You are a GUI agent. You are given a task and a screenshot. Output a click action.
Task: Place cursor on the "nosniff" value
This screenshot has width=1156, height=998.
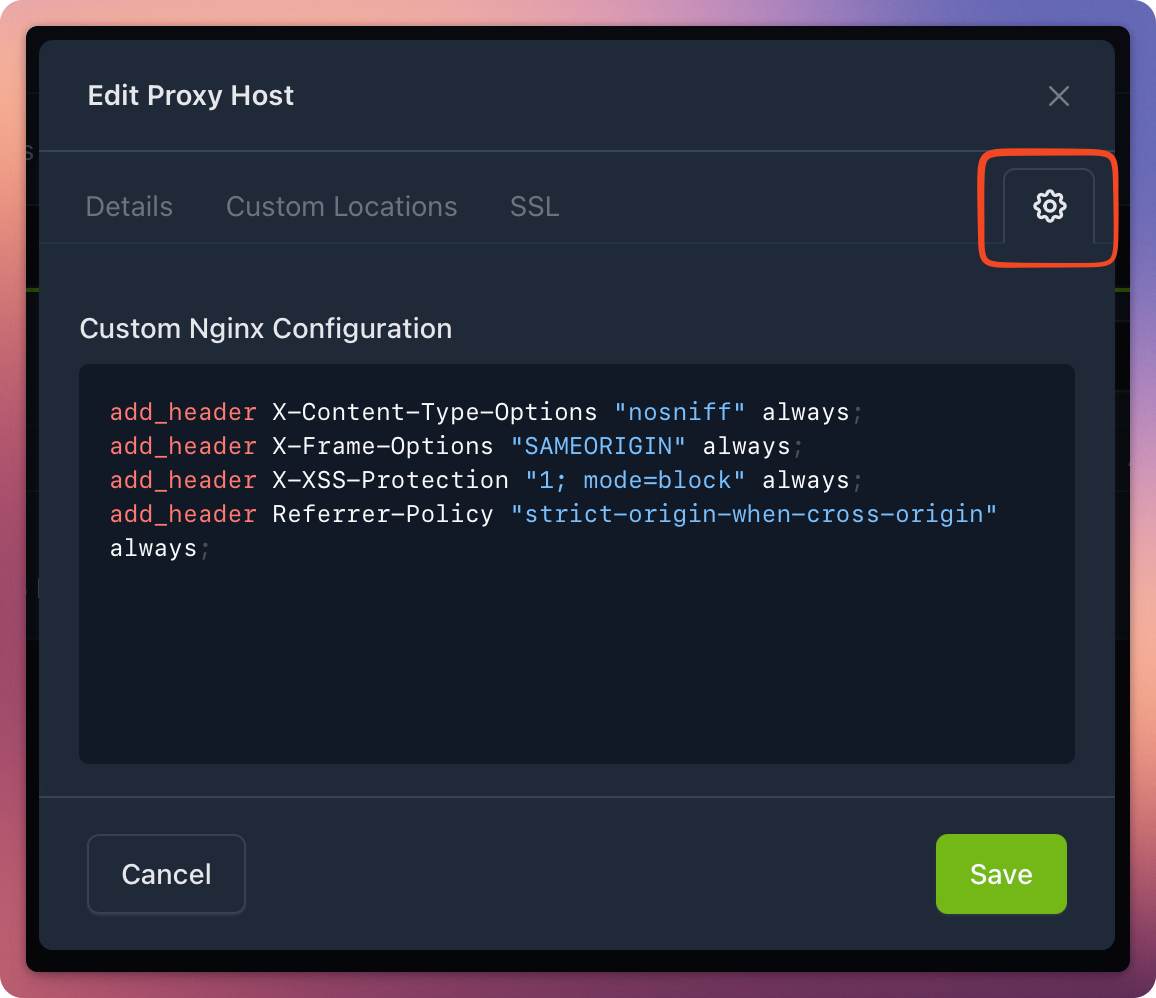click(x=680, y=412)
